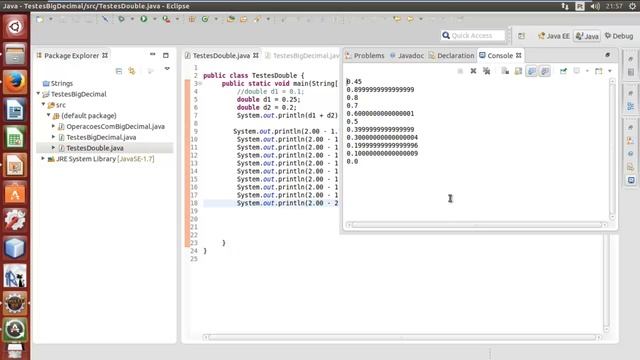Click the Display Selected Console icon
The image size is (640, 360).
coord(576,71)
